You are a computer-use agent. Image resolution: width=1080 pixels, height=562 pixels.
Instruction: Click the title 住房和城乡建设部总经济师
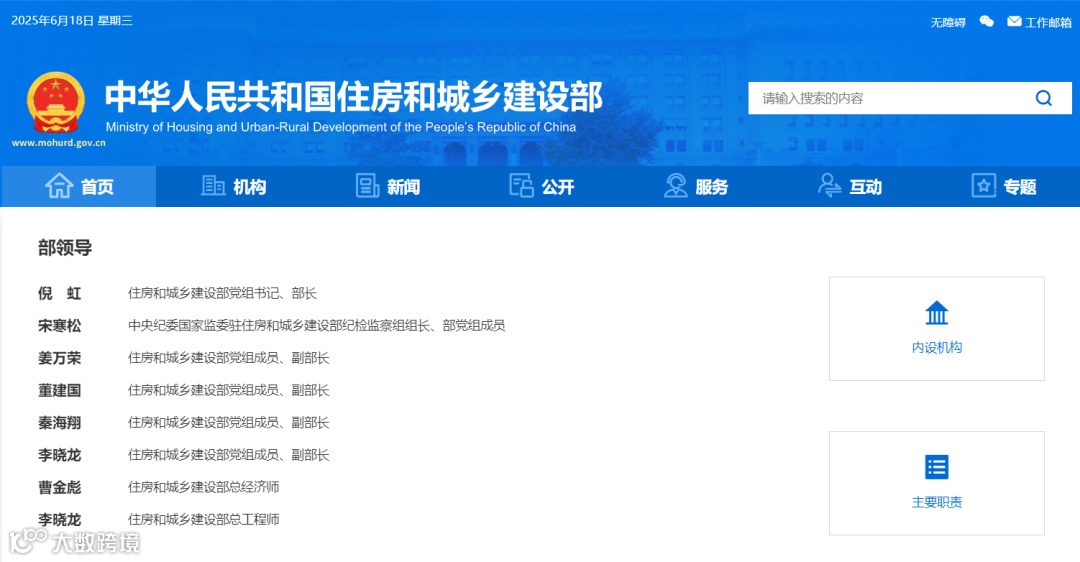pos(204,487)
